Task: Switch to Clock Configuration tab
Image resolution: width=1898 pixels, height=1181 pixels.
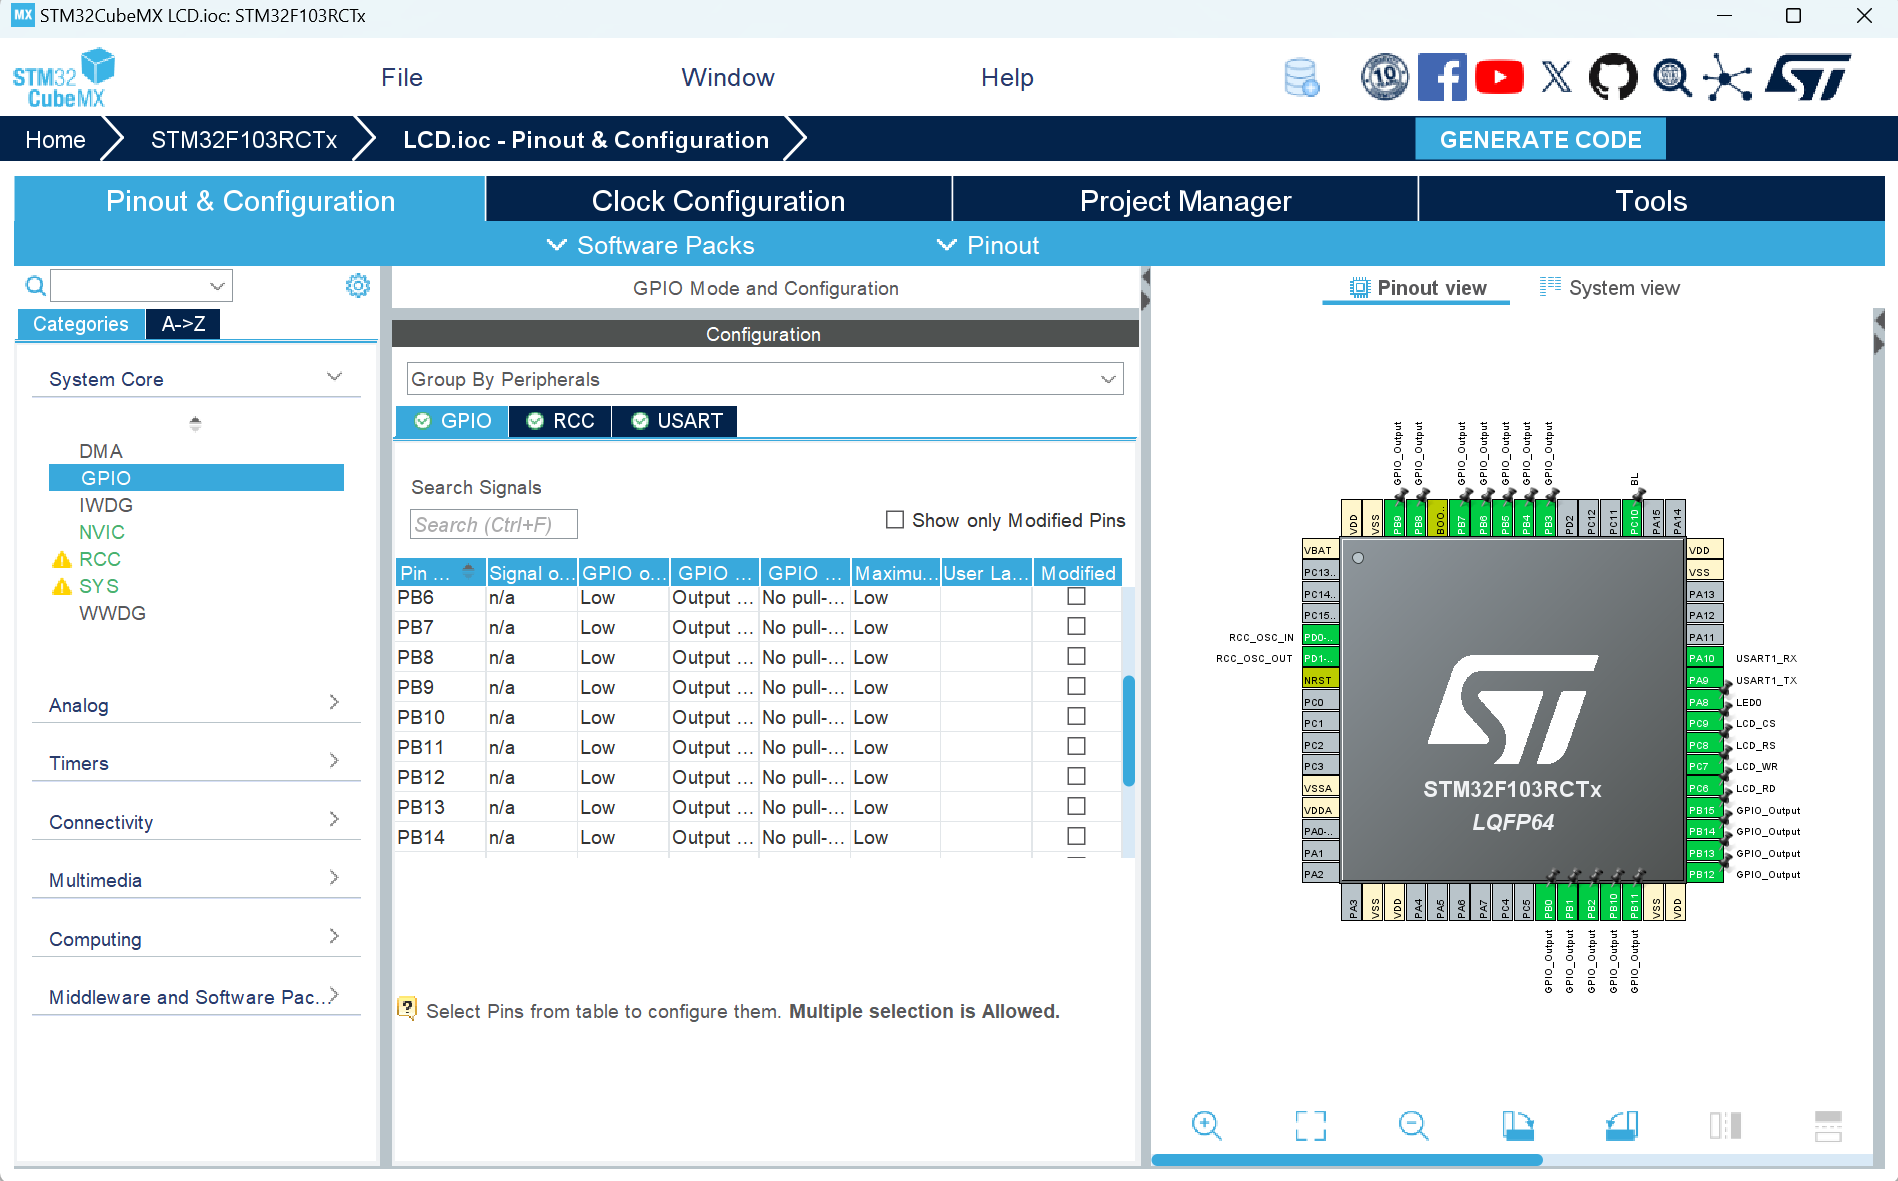Action: tap(718, 200)
